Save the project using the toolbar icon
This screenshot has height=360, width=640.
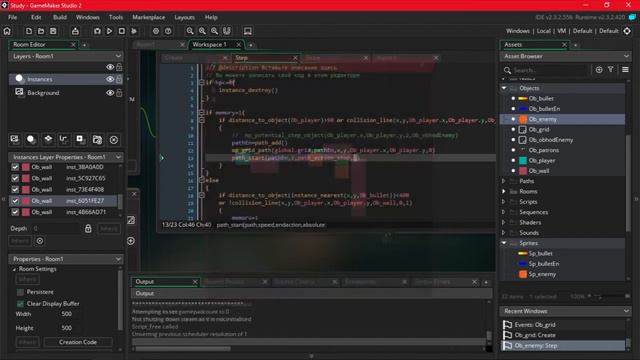point(53,31)
